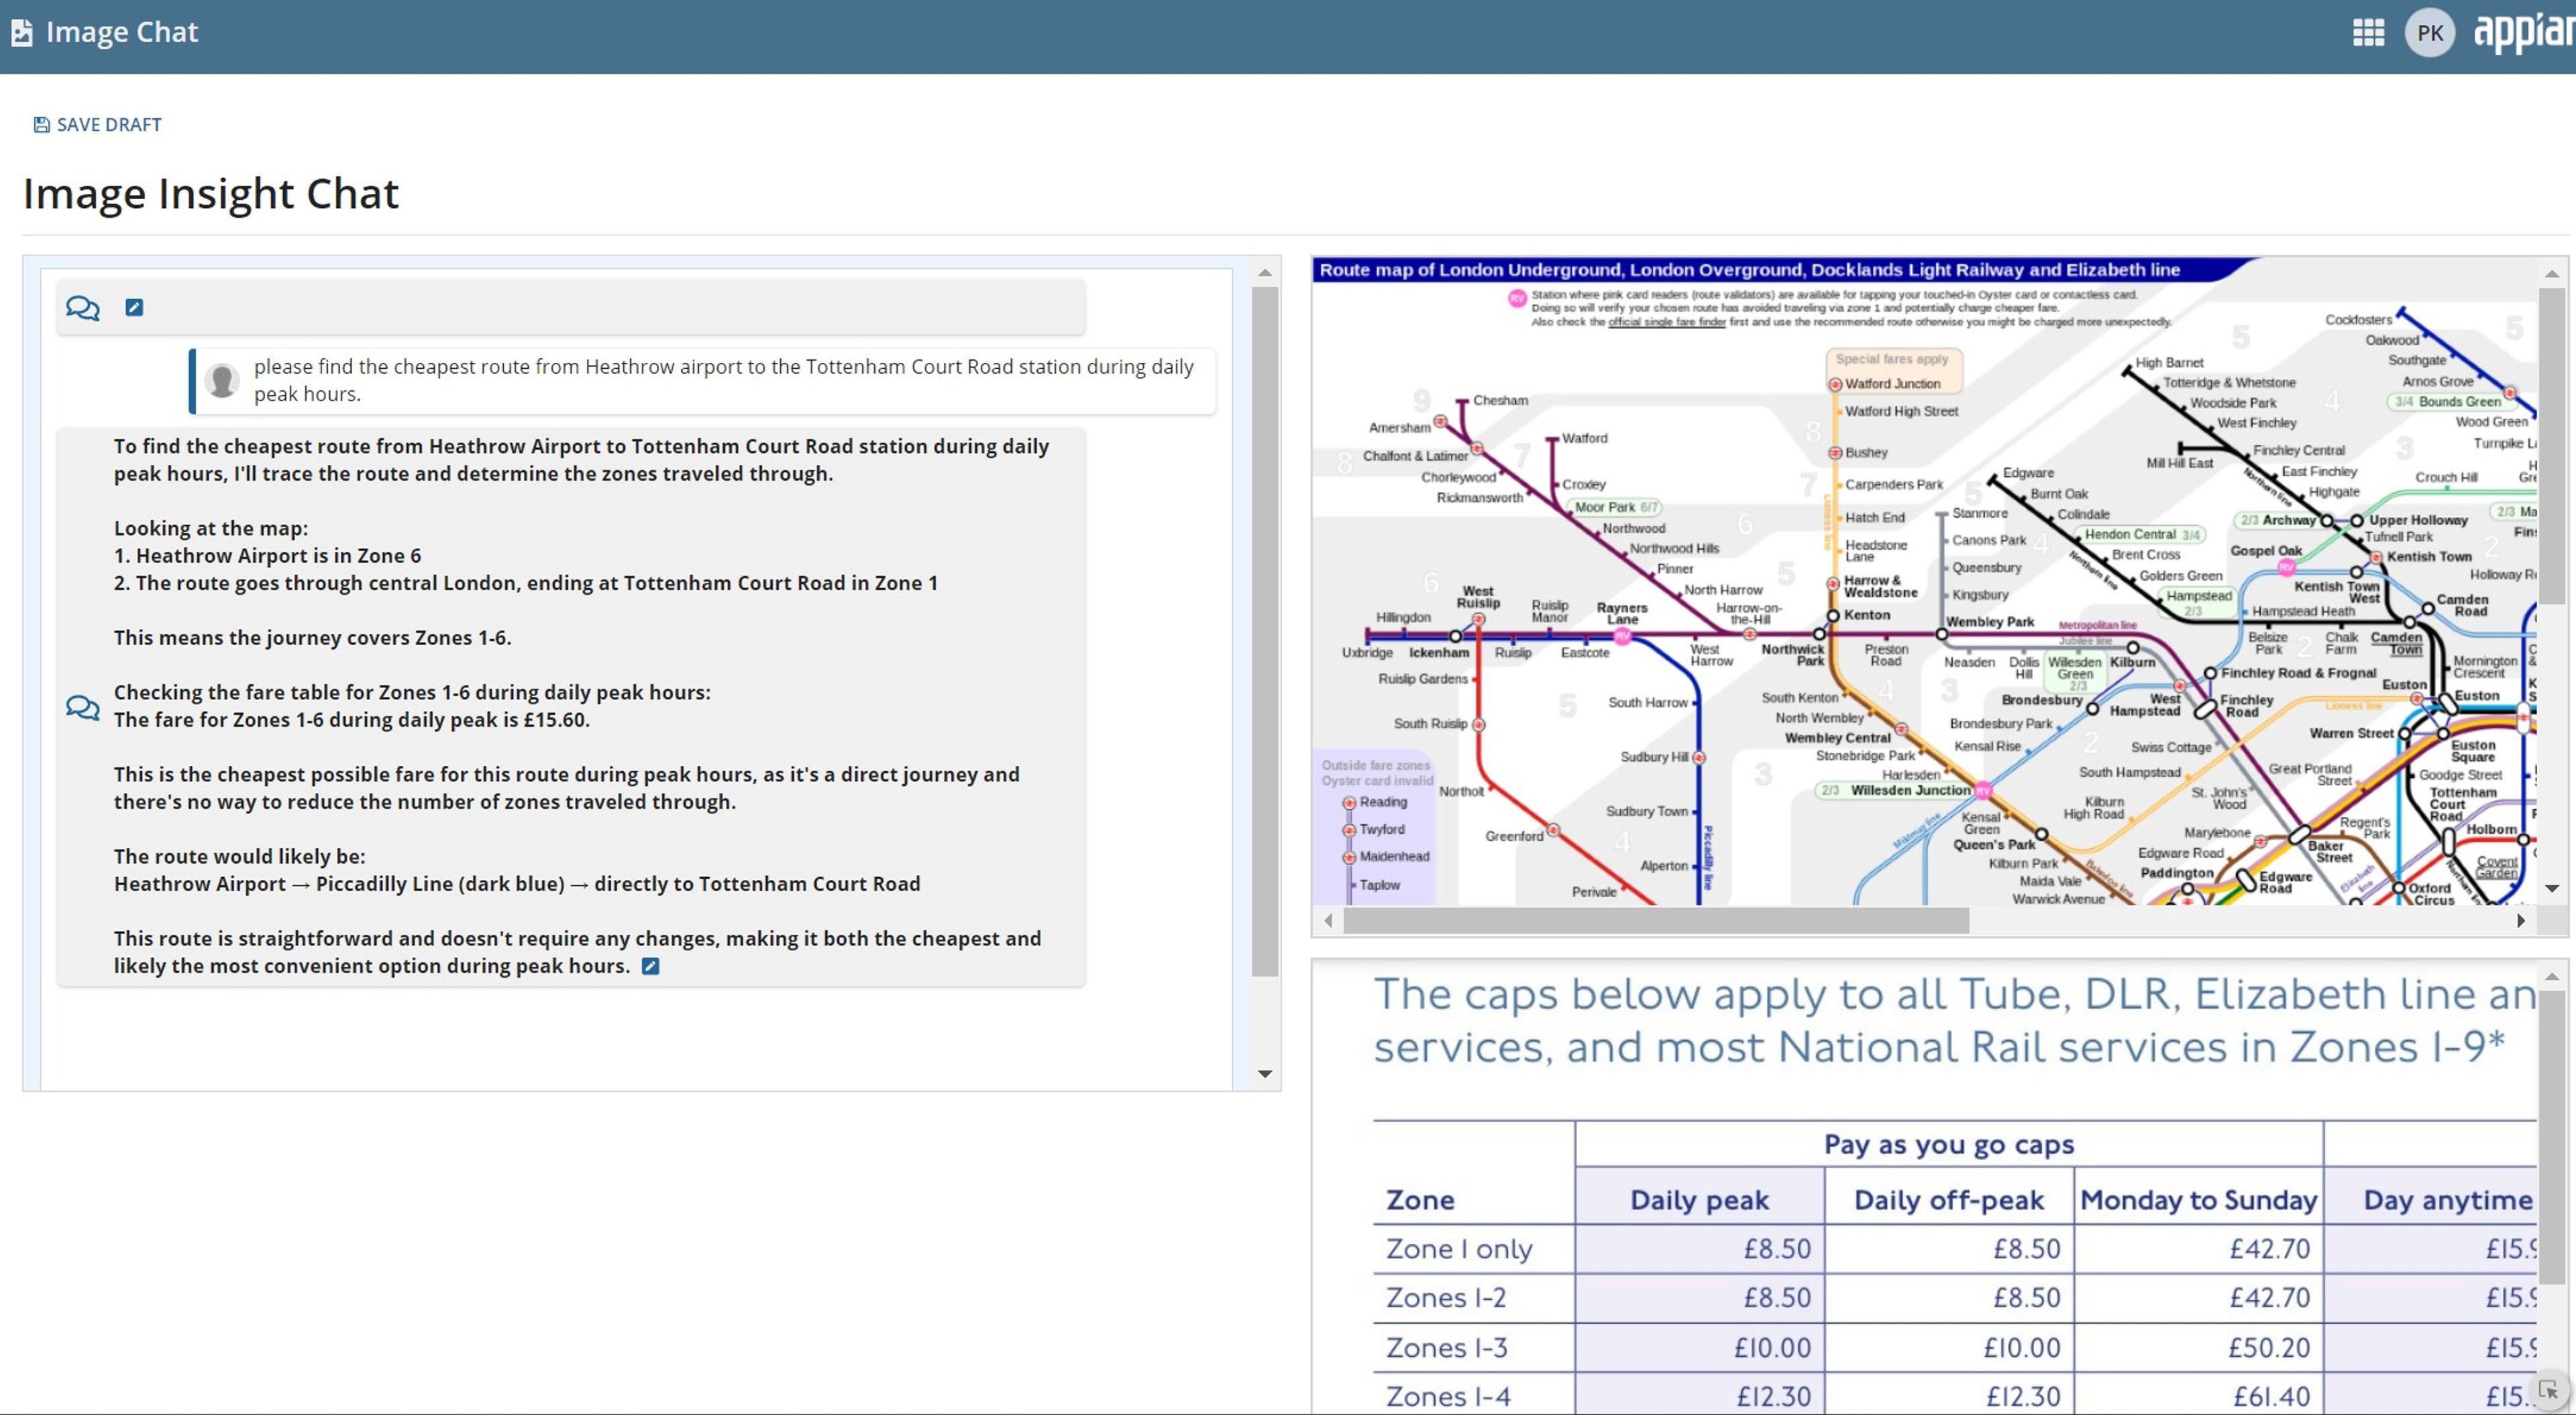Click the route map scroll-left arrow
Viewport: 2576px width, 1415px height.
point(1328,921)
